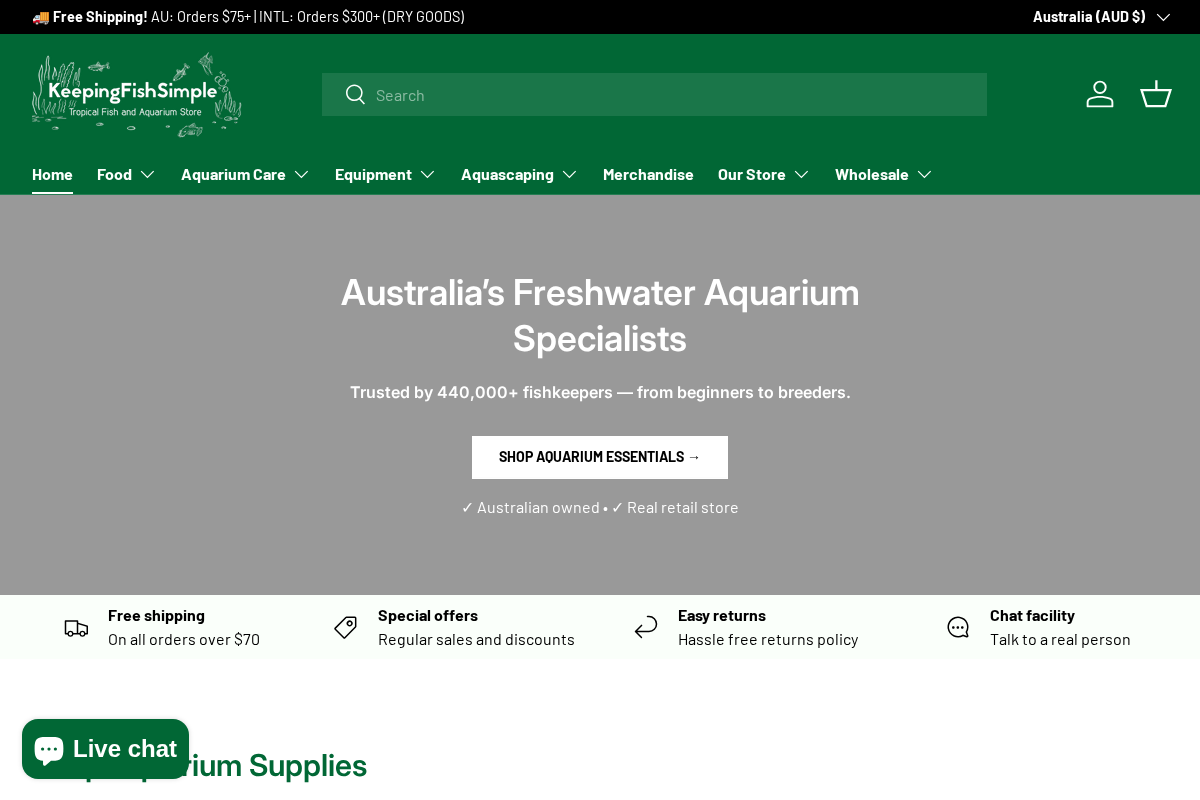
Task: Open the Live chat widget
Action: point(105,748)
